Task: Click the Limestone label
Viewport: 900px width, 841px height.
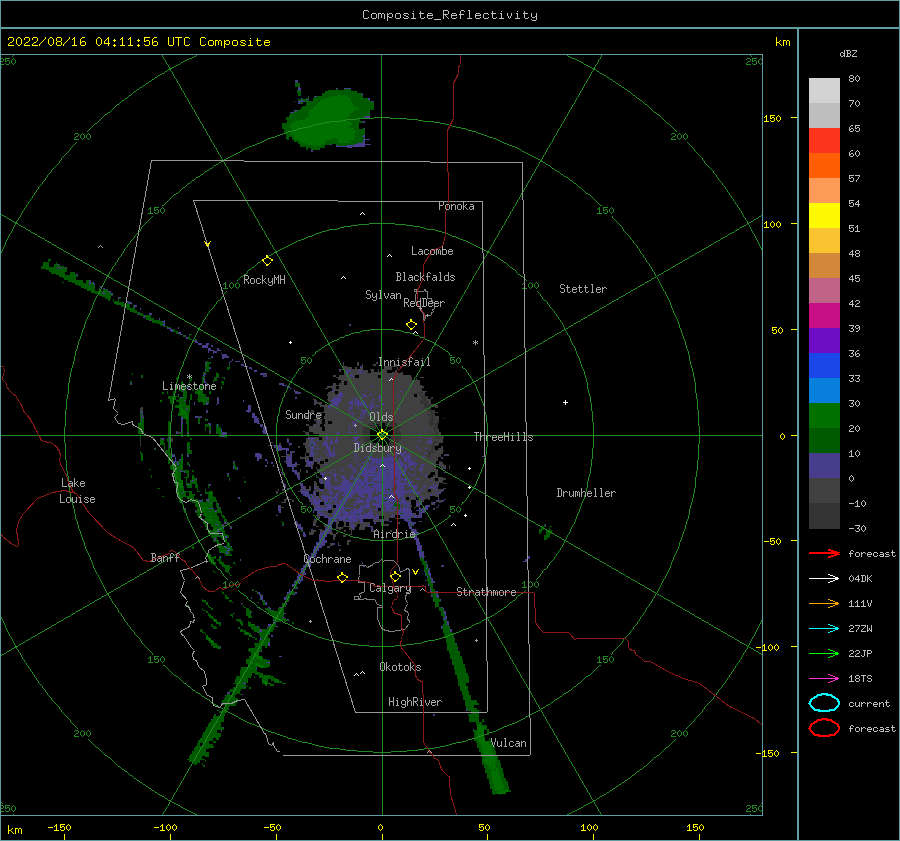Action: pyautogui.click(x=189, y=386)
